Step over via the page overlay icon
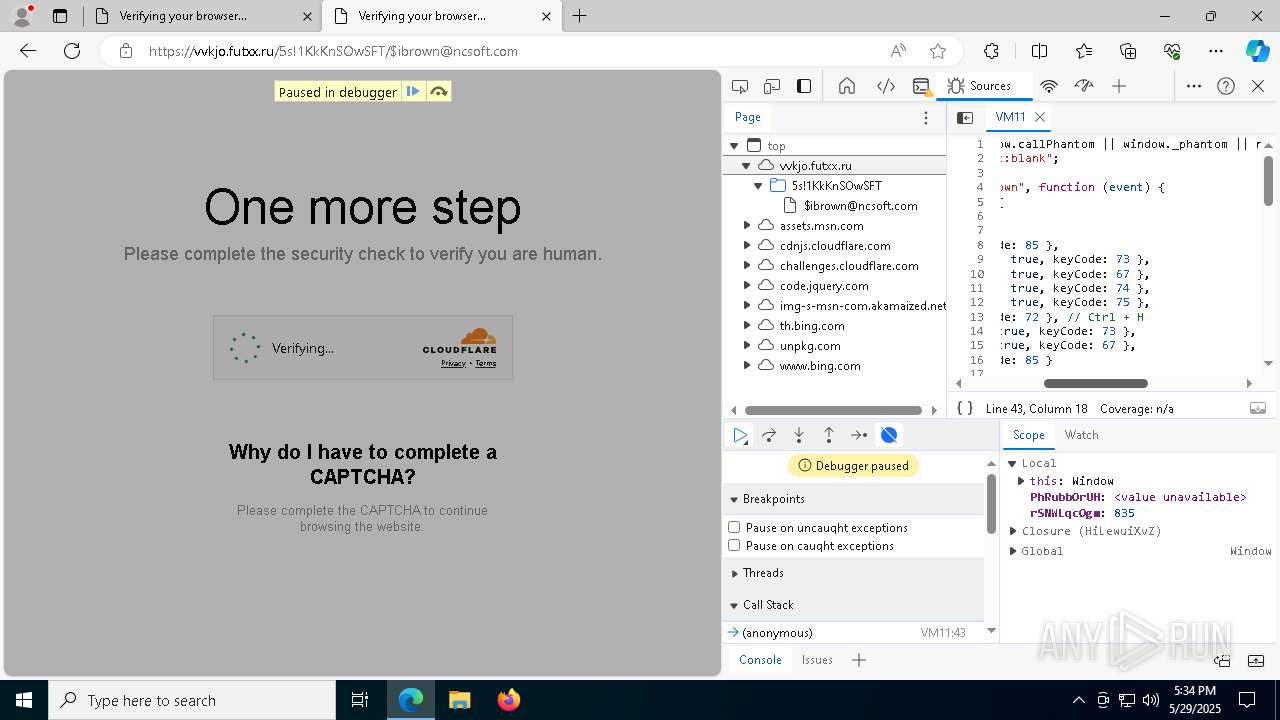The height and width of the screenshot is (720, 1280). 438,91
